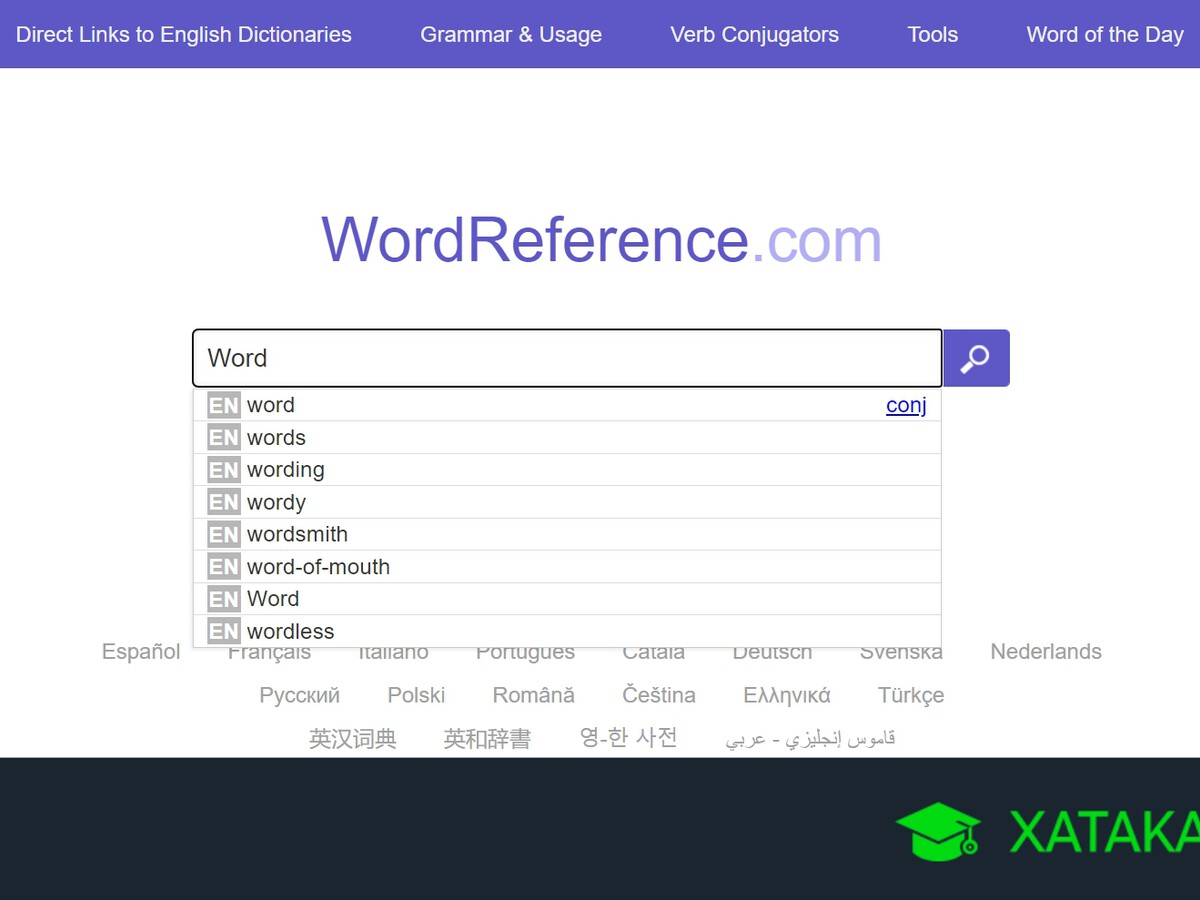Select the Polski language link
Screen dimensions: 1200x900
[416, 695]
